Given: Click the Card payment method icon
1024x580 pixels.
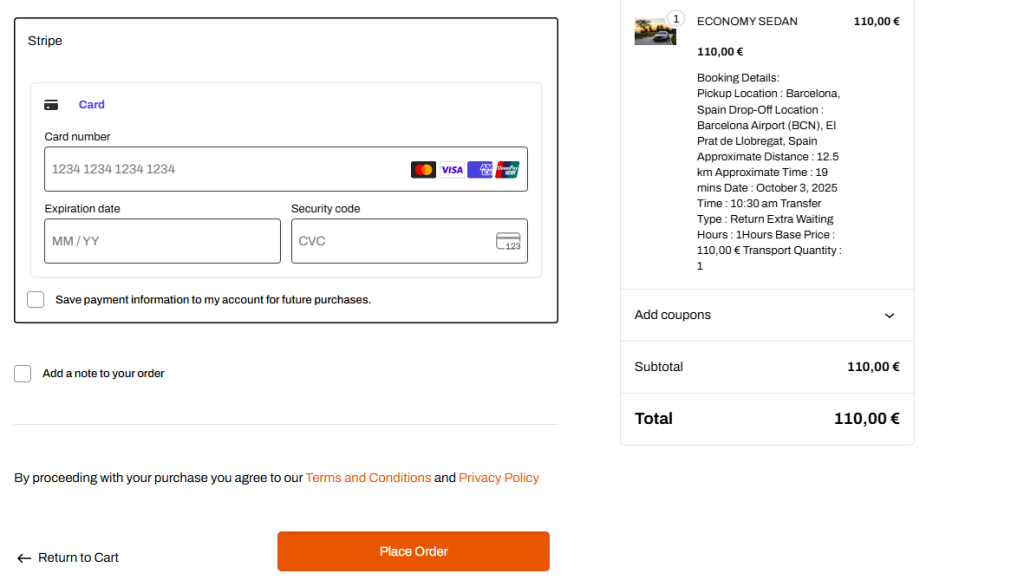Looking at the screenshot, I should (x=51, y=105).
